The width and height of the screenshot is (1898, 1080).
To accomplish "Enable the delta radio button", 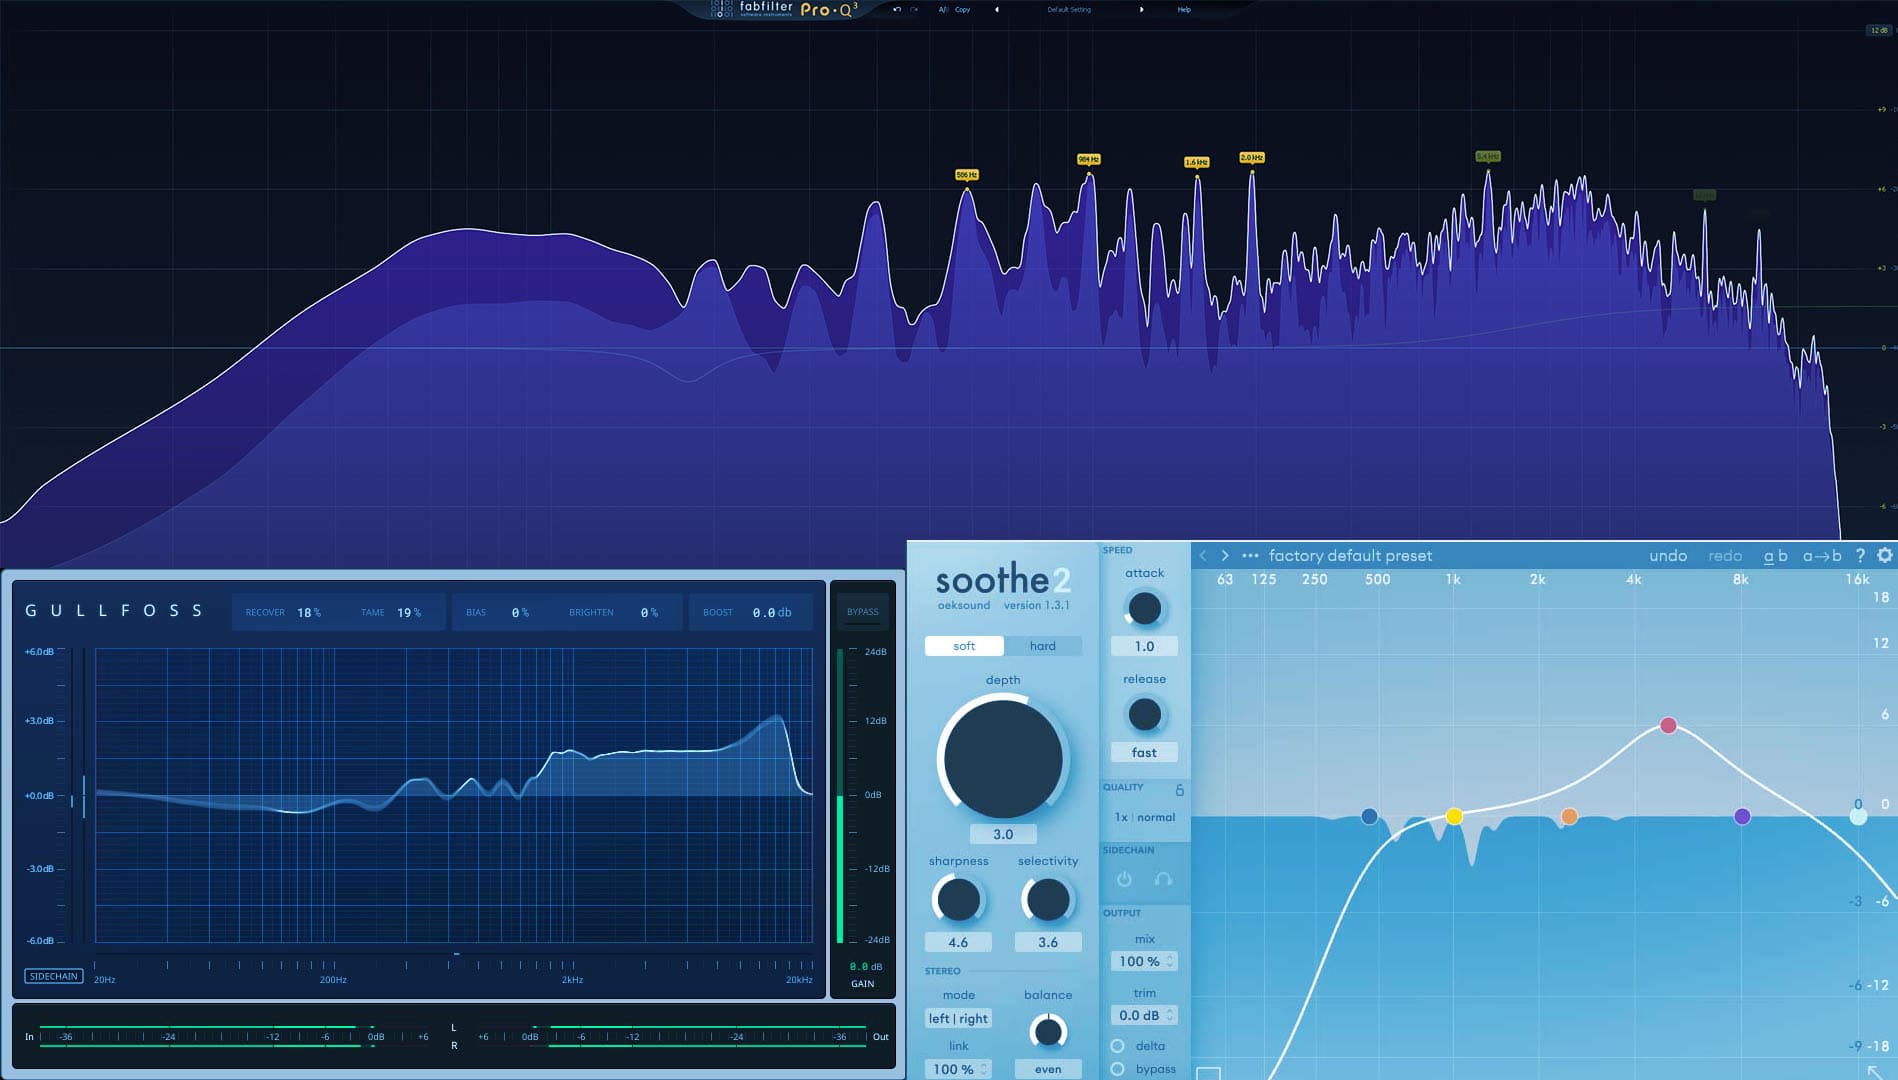I will tap(1118, 1046).
